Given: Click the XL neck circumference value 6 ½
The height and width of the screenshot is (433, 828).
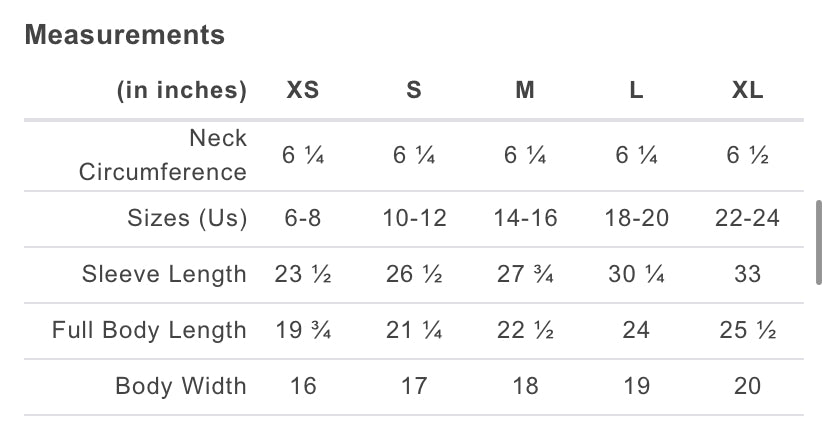Looking at the screenshot, I should coord(747,155).
